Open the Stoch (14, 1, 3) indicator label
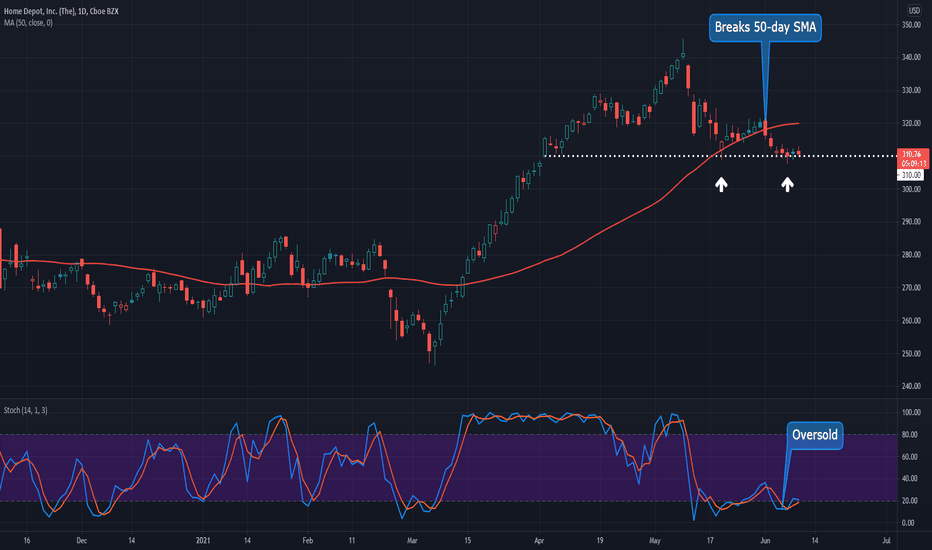Screen dimensions: 932x550 click(26, 410)
